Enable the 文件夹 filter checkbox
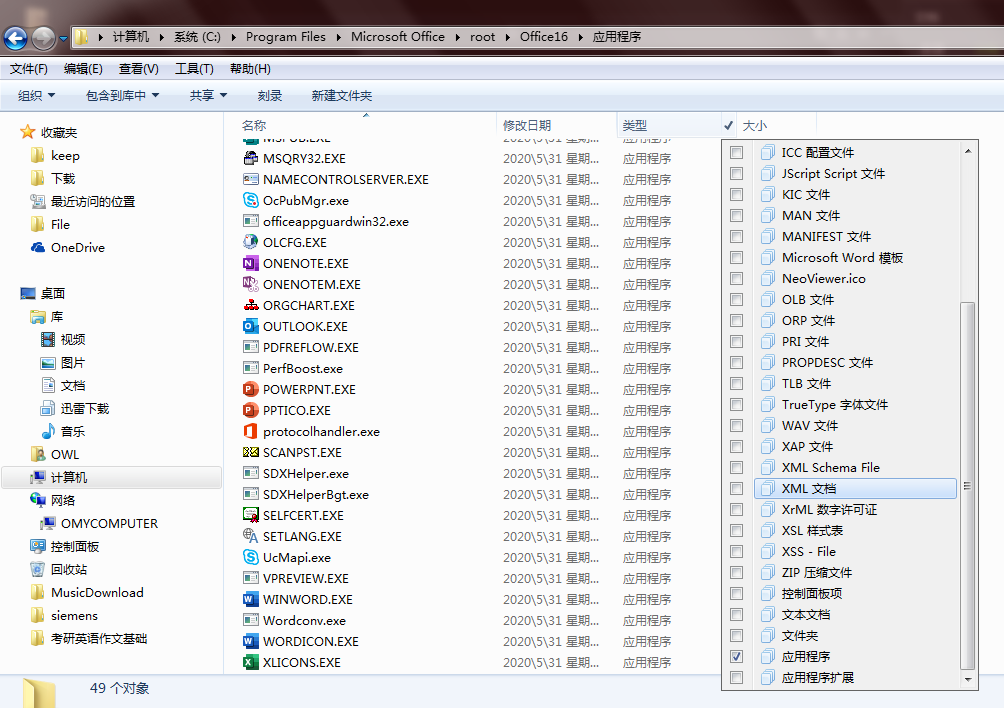Viewport: 1004px width, 708px height. click(736, 635)
